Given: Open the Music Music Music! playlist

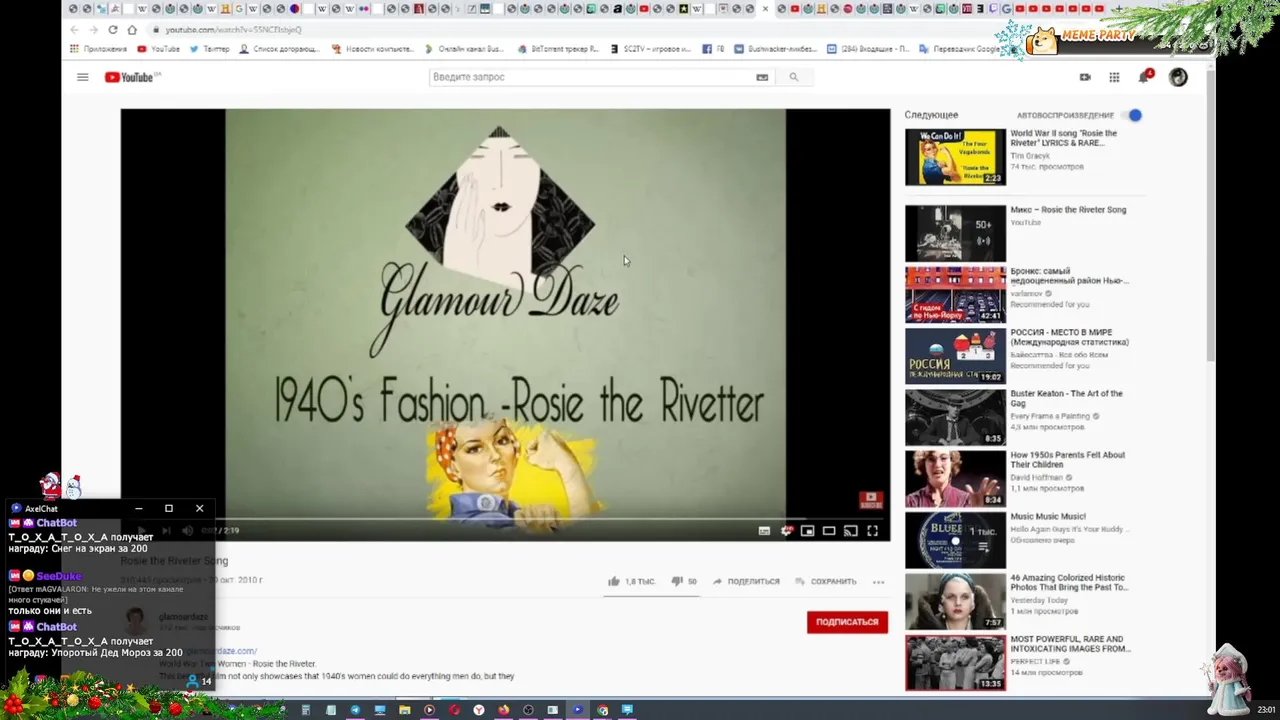Looking at the screenshot, I should [1047, 516].
